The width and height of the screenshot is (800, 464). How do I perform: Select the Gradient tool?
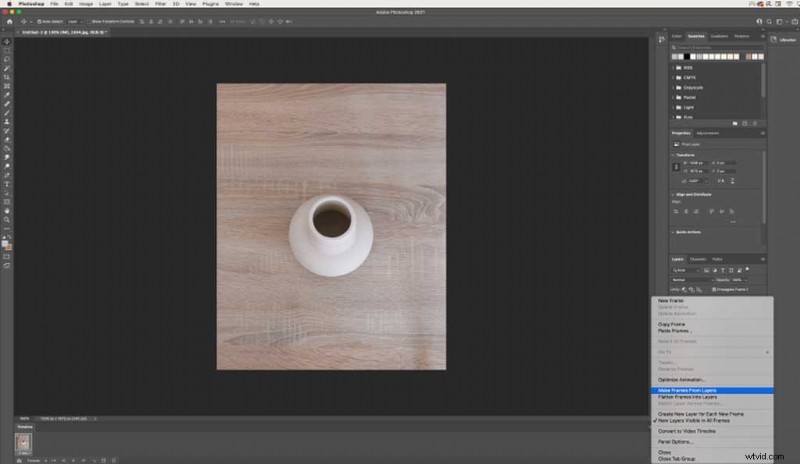click(x=7, y=149)
